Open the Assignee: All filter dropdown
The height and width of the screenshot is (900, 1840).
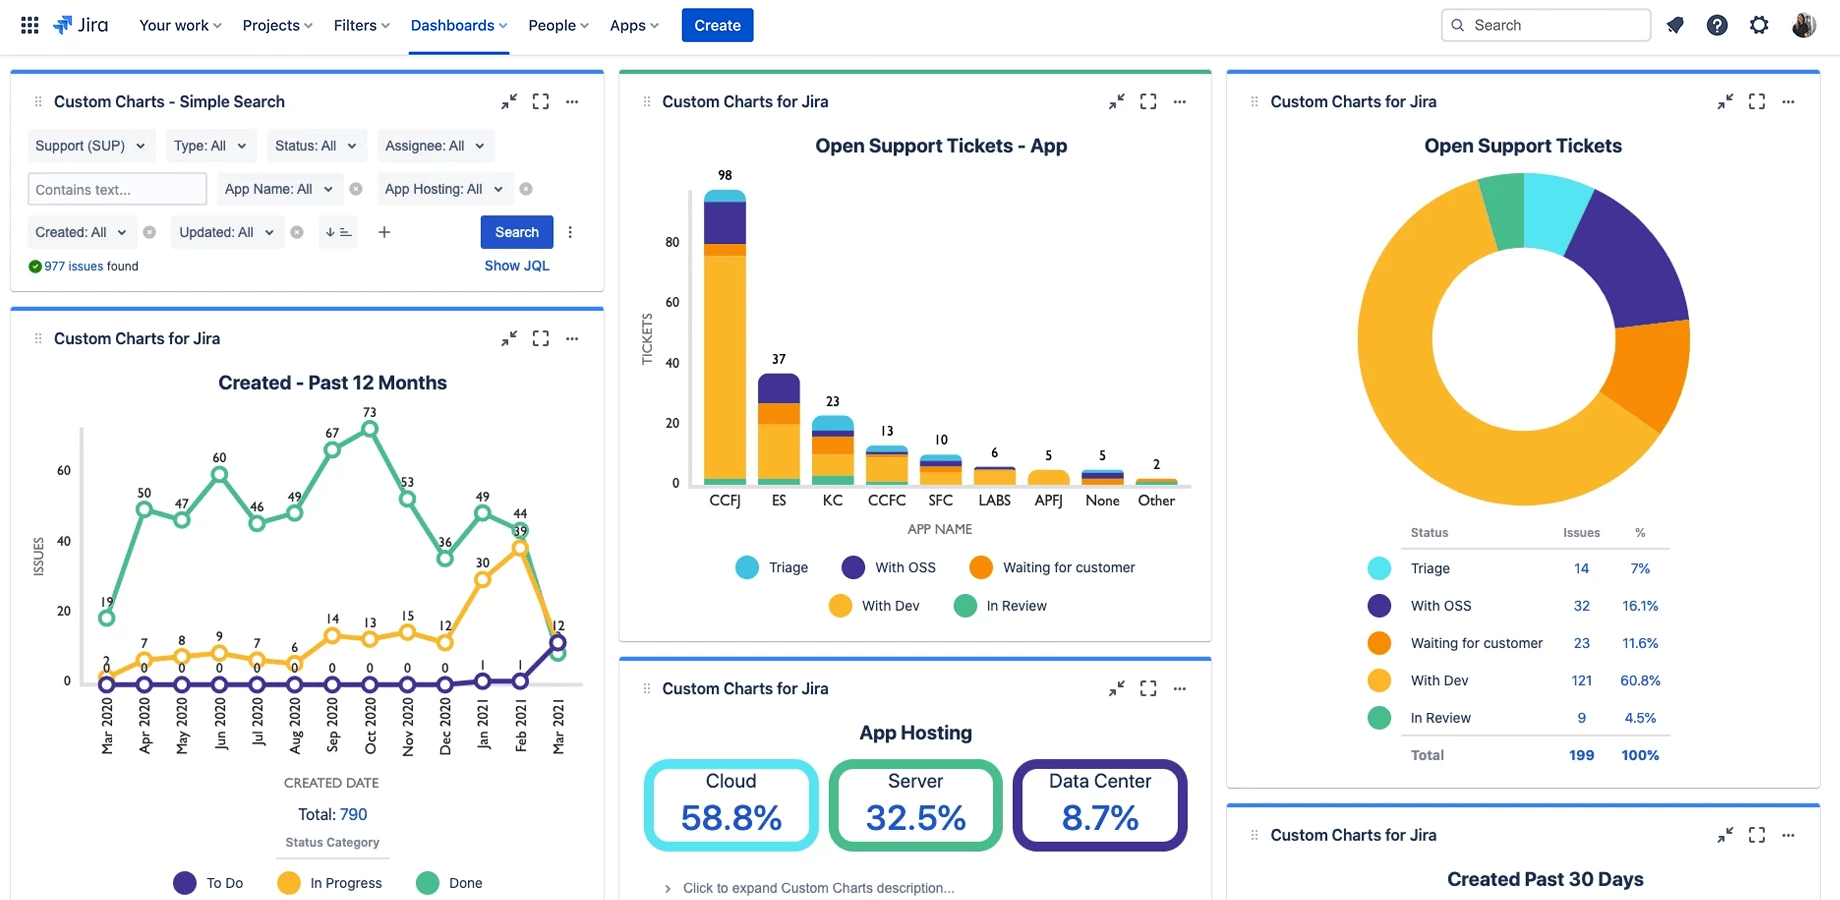pos(435,145)
